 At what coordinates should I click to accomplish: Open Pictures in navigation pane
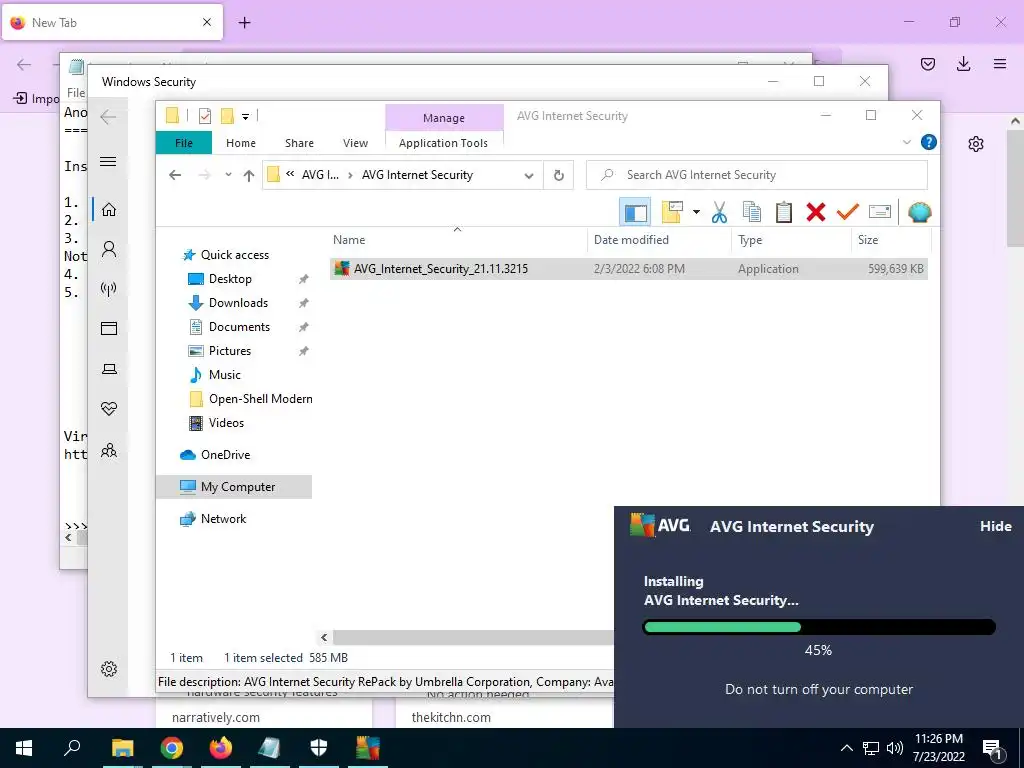(229, 351)
